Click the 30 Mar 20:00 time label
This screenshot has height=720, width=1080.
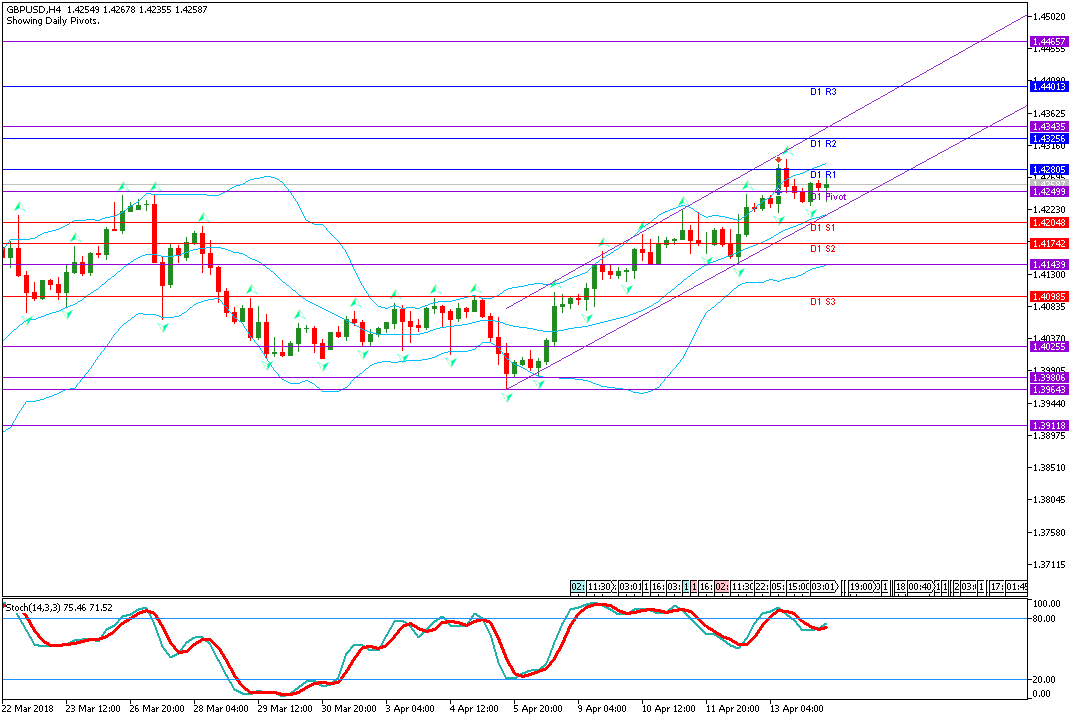[349, 709]
